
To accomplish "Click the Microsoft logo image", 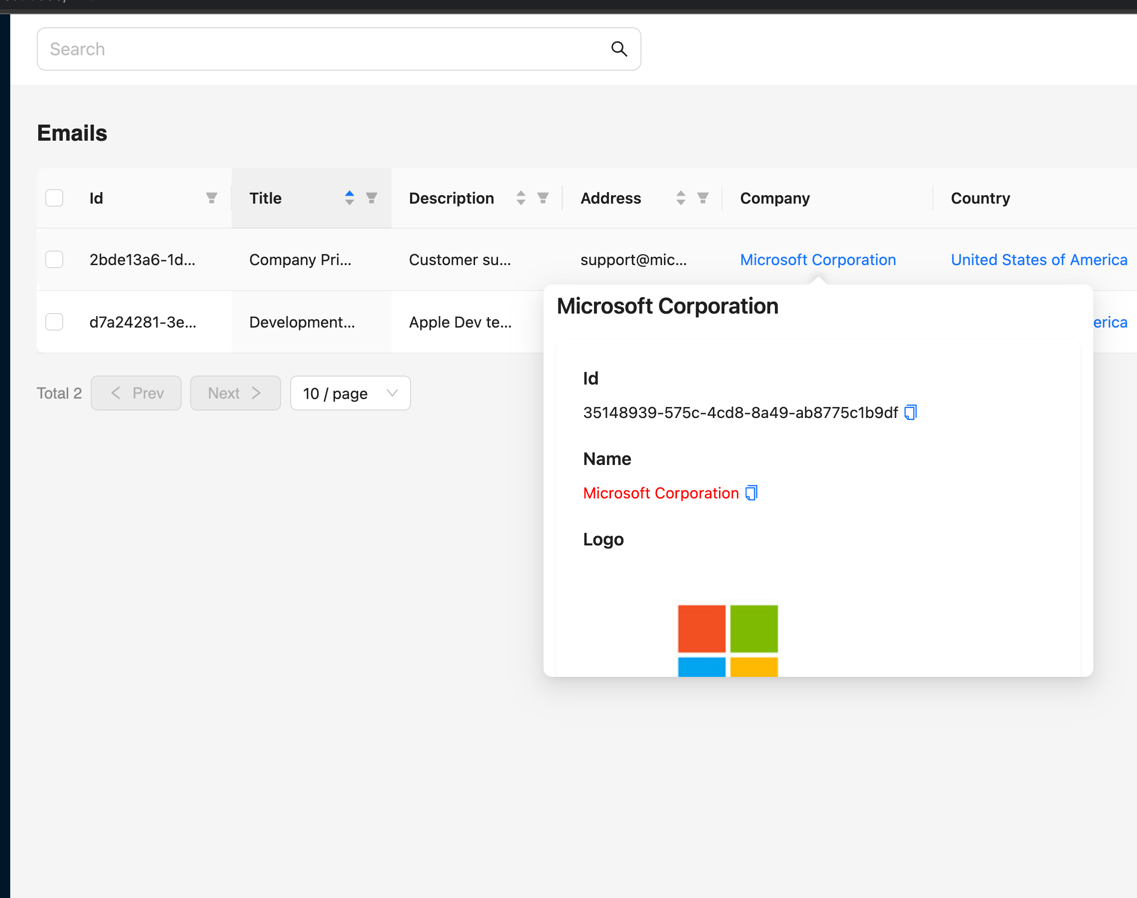I will (x=727, y=640).
